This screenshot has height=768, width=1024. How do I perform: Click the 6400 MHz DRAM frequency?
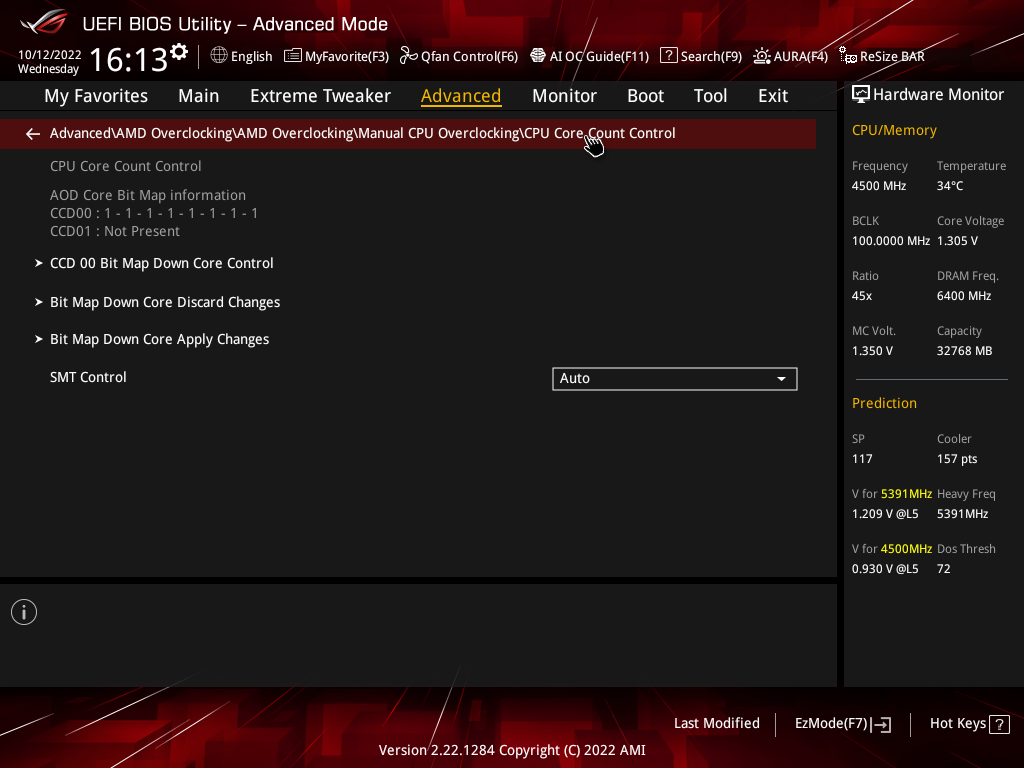coord(964,296)
